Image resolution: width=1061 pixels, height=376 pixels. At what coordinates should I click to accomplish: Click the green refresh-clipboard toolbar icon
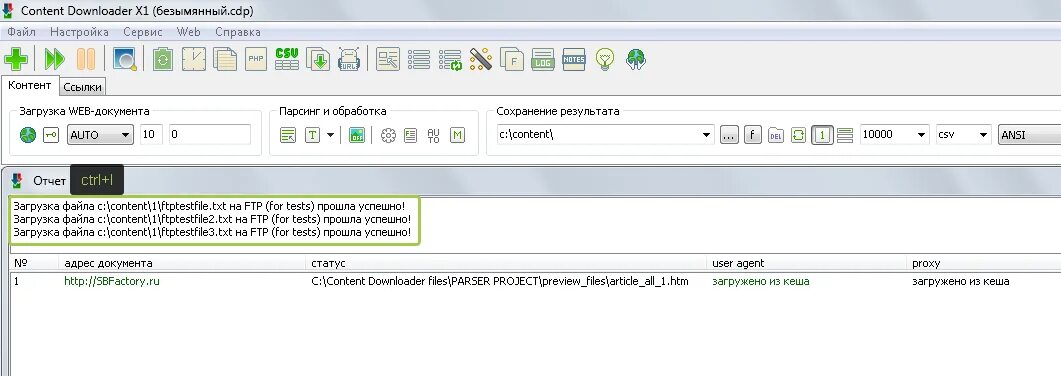[162, 59]
